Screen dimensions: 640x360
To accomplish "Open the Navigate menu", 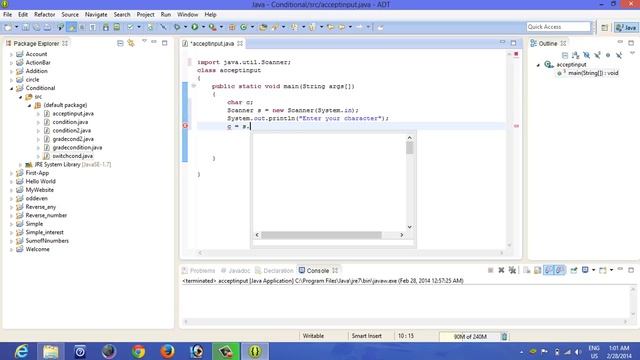I will pyautogui.click(x=96, y=14).
